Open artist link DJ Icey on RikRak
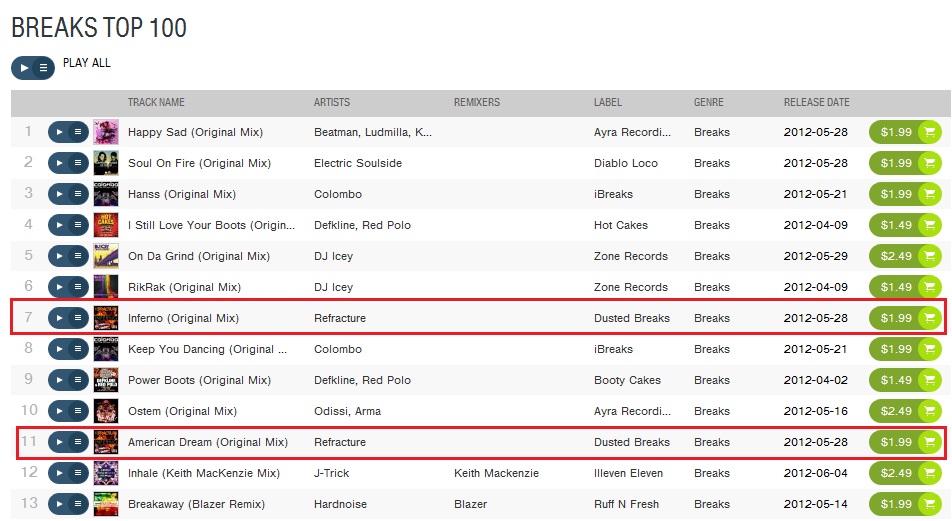Viewport: 952px width, 521px height. point(333,287)
